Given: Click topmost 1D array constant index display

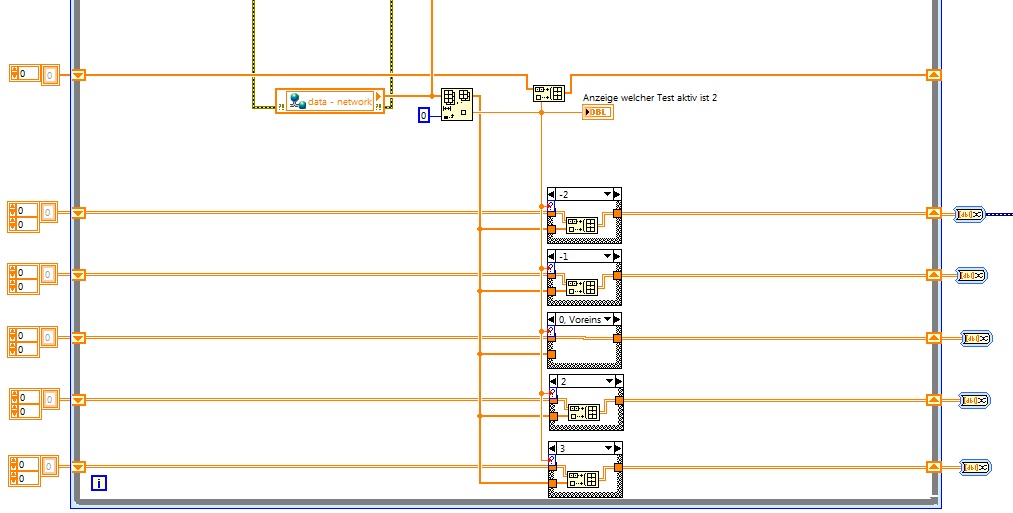Looking at the screenshot, I should click(25, 73).
